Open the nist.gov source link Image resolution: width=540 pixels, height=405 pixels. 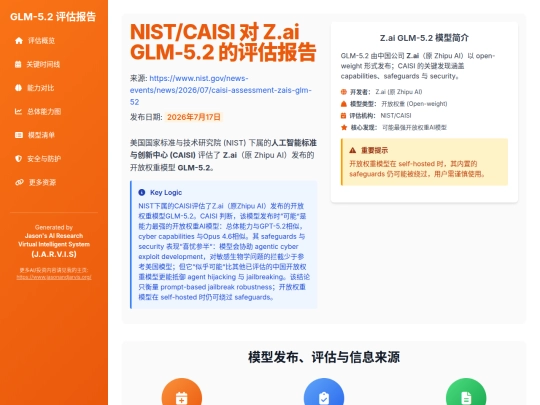coord(221,90)
